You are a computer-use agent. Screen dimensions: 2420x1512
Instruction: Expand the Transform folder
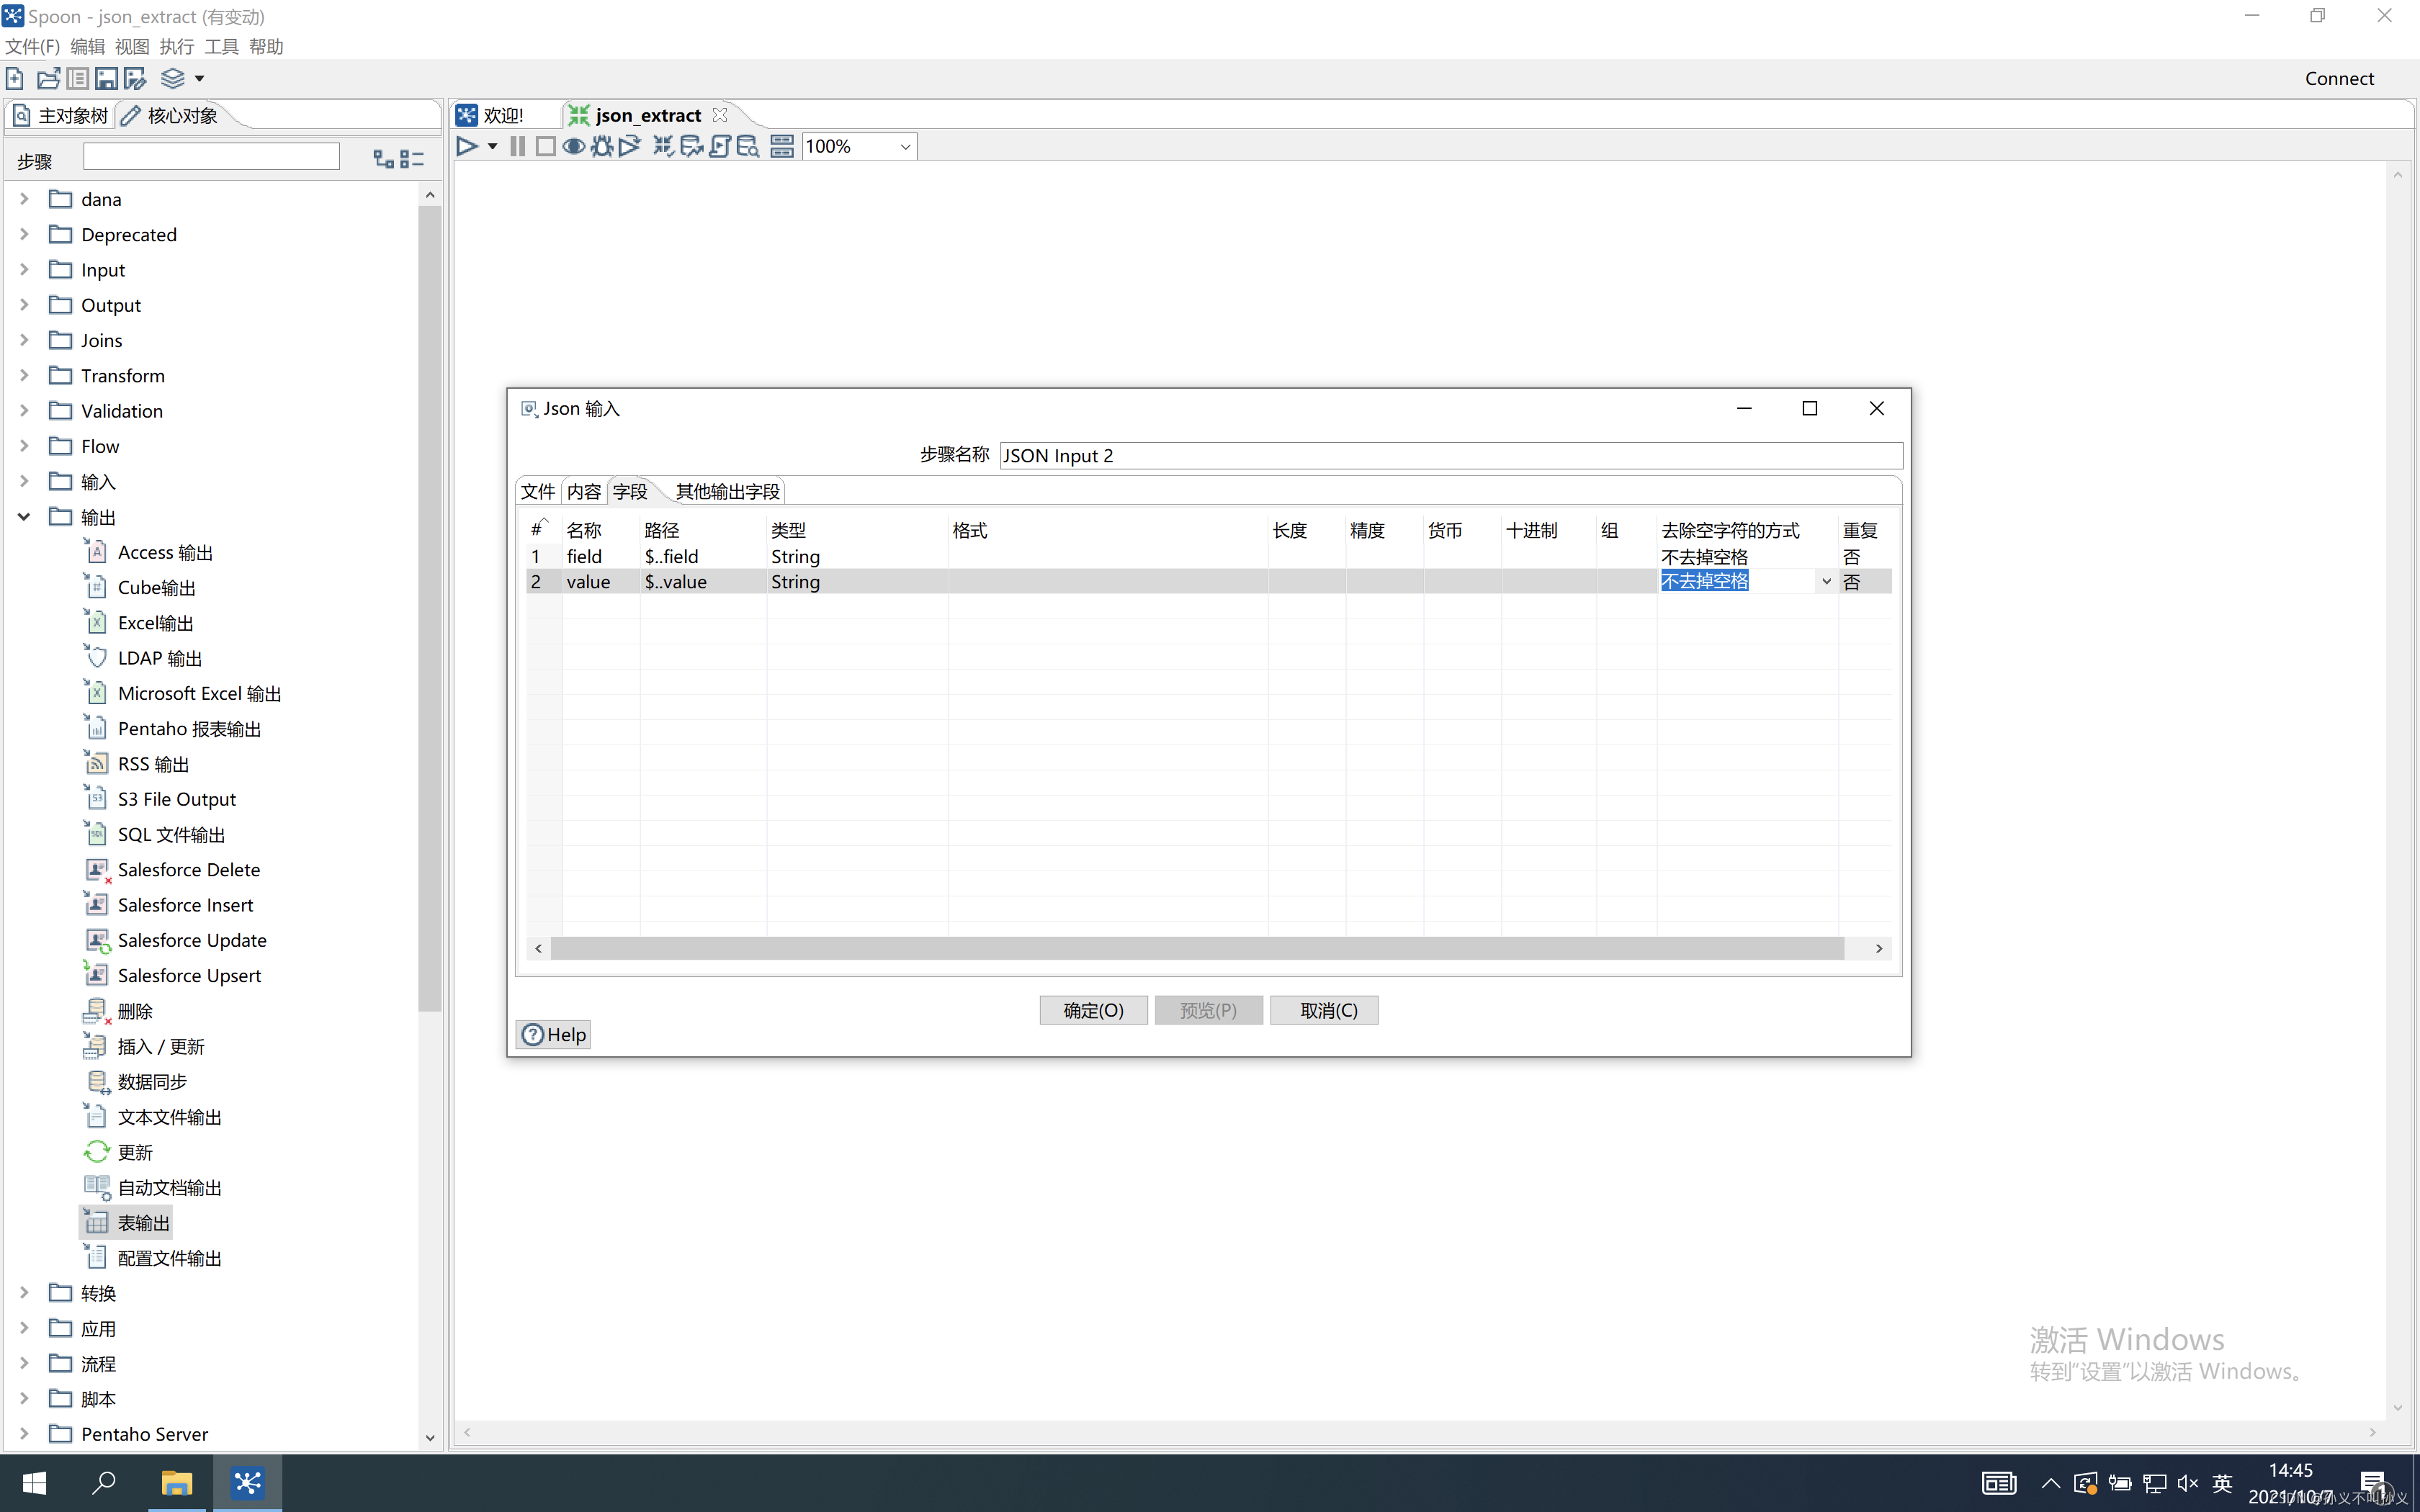point(24,376)
